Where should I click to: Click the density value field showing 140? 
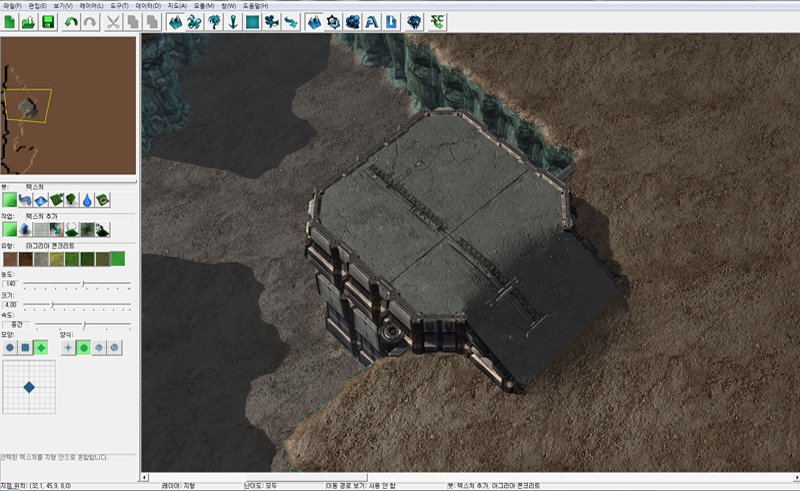pos(11,283)
